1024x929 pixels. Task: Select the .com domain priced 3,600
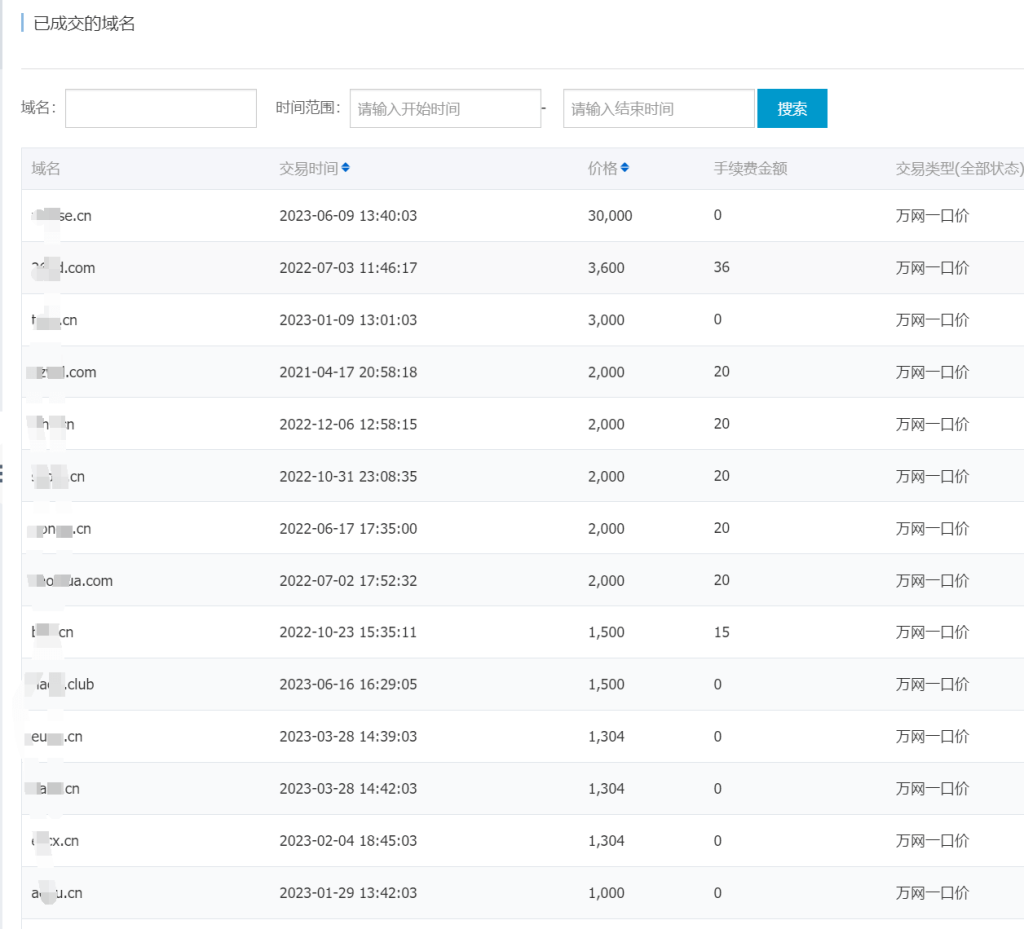coord(63,268)
